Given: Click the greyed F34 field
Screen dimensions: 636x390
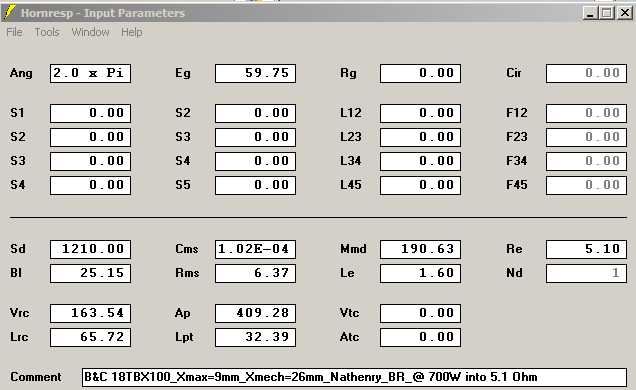Looking at the screenshot, I should (587, 161).
